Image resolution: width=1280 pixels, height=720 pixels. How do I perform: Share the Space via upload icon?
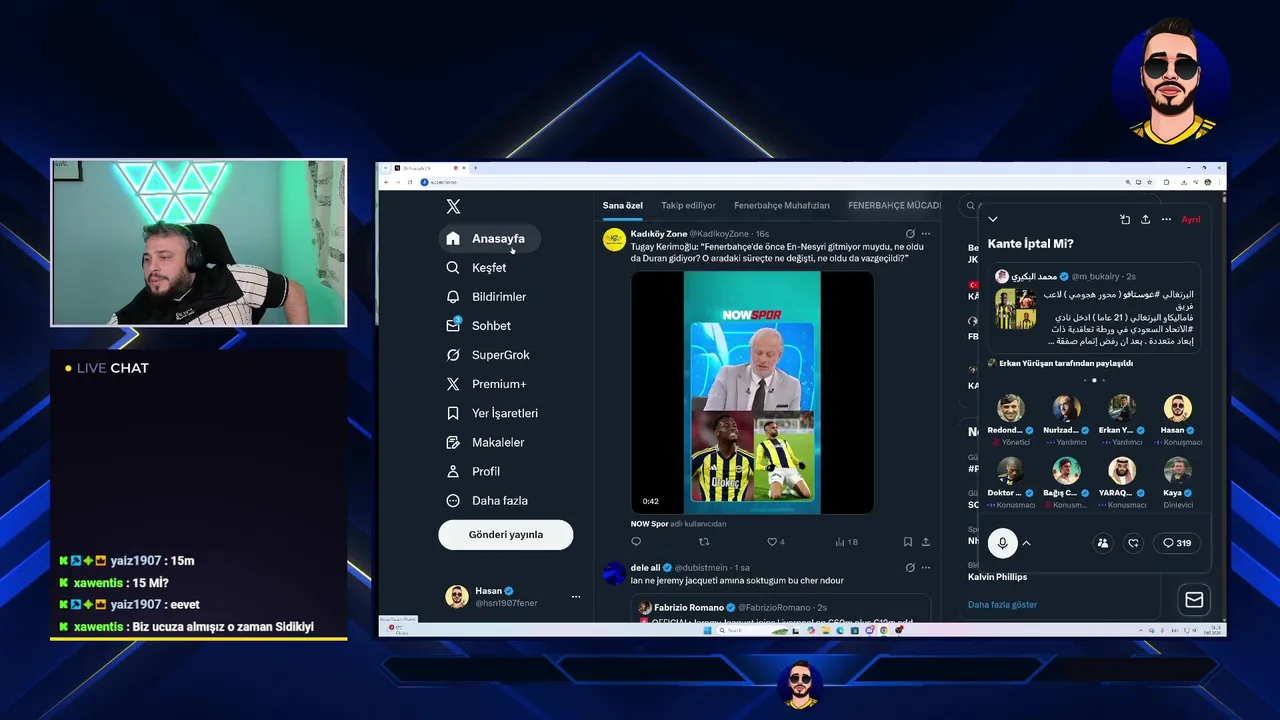point(1146,219)
